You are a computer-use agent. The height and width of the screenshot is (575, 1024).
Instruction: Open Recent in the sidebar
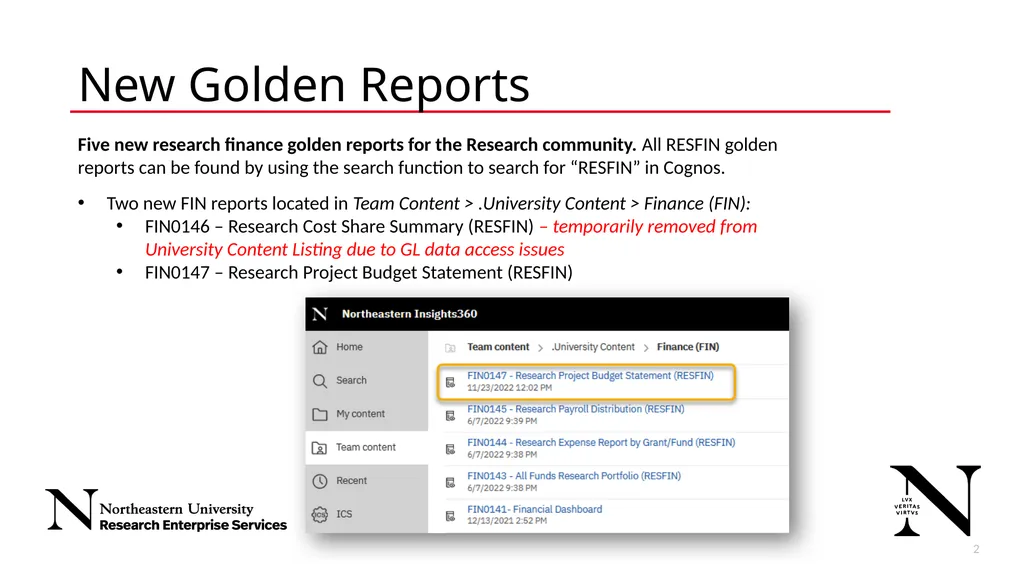click(x=366, y=481)
